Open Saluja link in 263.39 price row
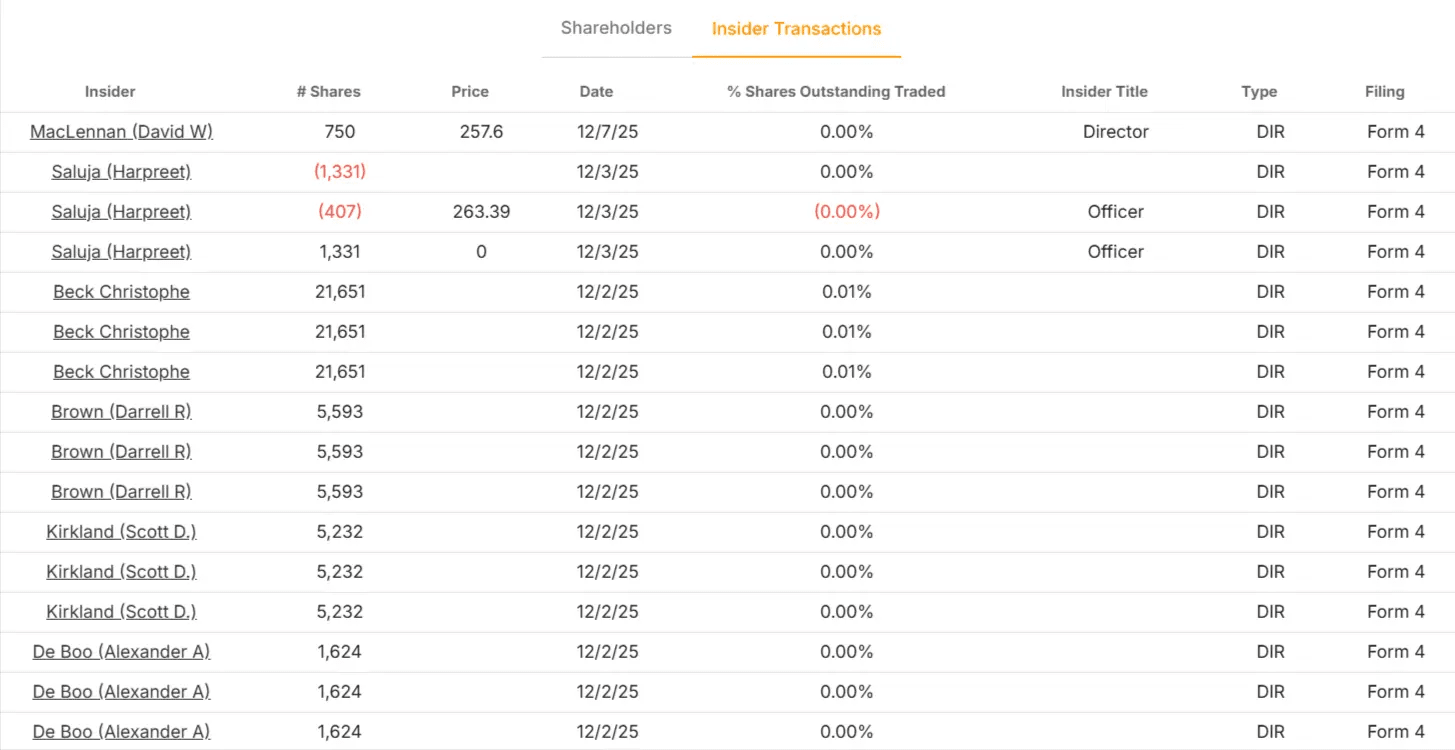Image resolution: width=1455 pixels, height=750 pixels. [121, 212]
